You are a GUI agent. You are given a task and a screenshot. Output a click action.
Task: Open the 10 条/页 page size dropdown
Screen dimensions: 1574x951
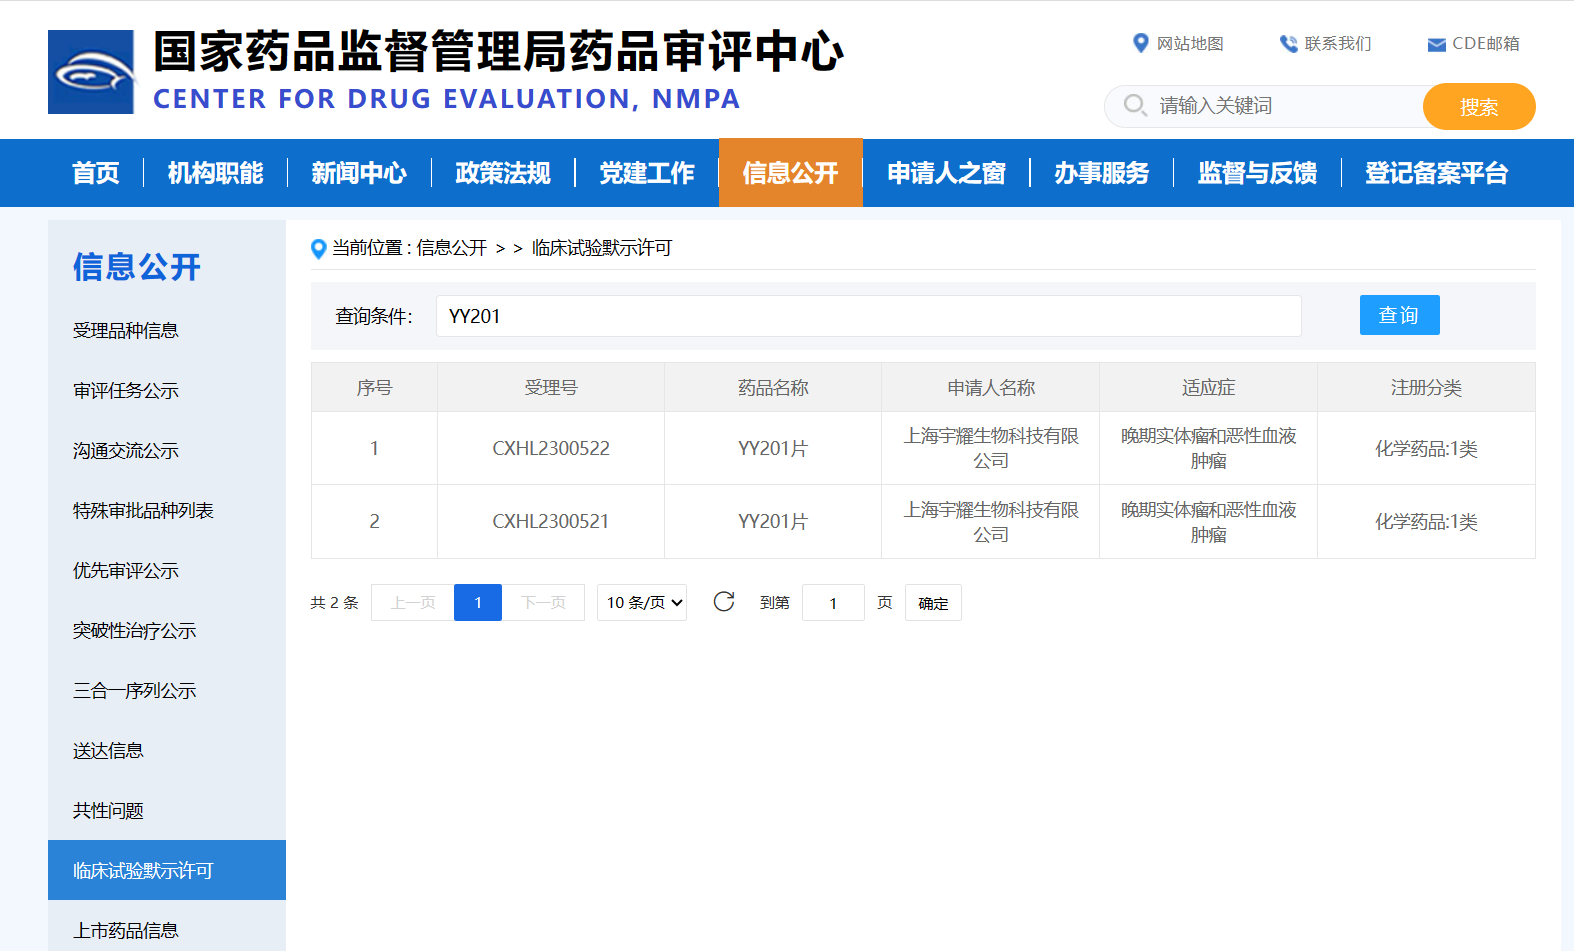pyautogui.click(x=642, y=603)
